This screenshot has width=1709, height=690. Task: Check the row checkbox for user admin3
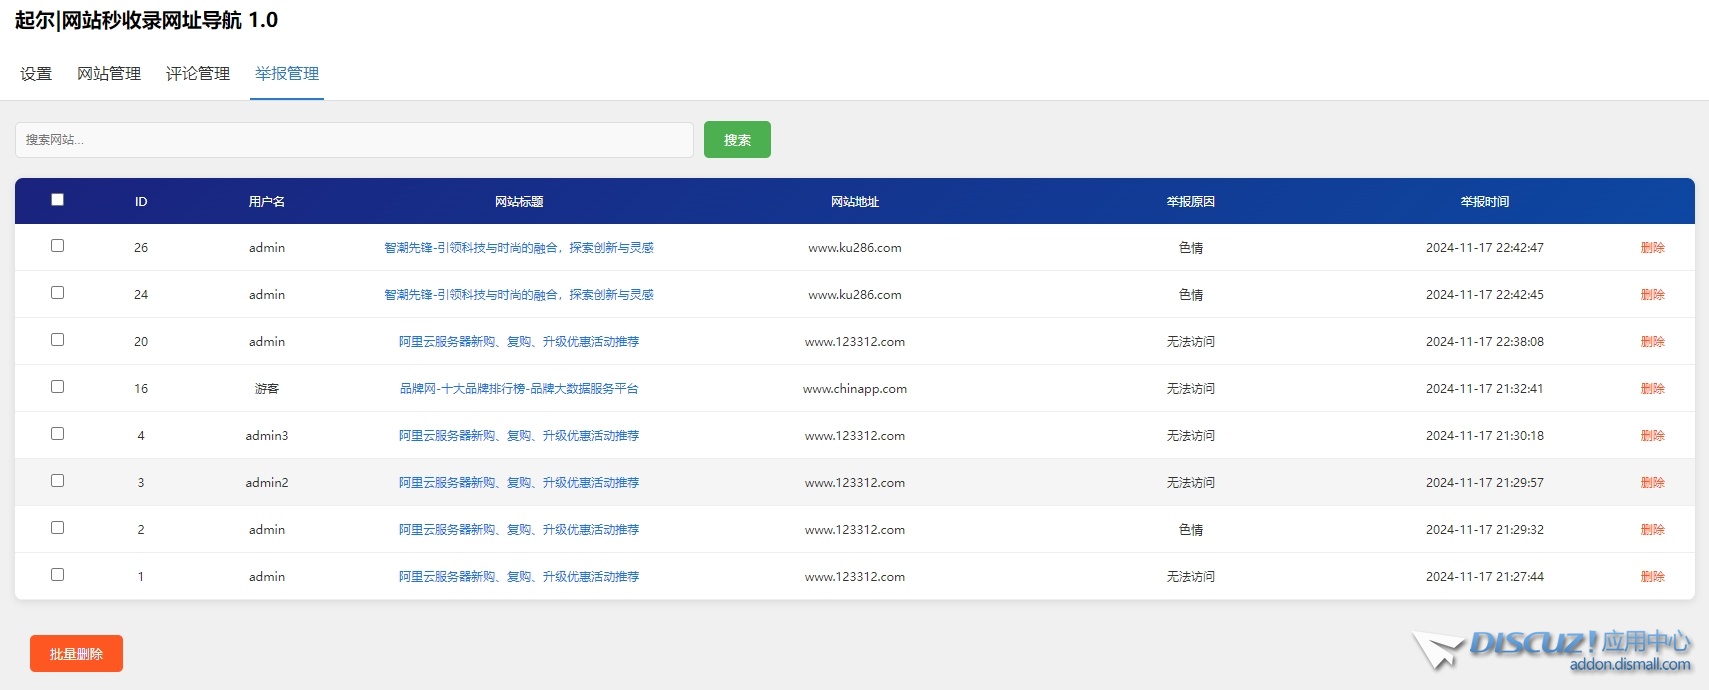pos(58,434)
